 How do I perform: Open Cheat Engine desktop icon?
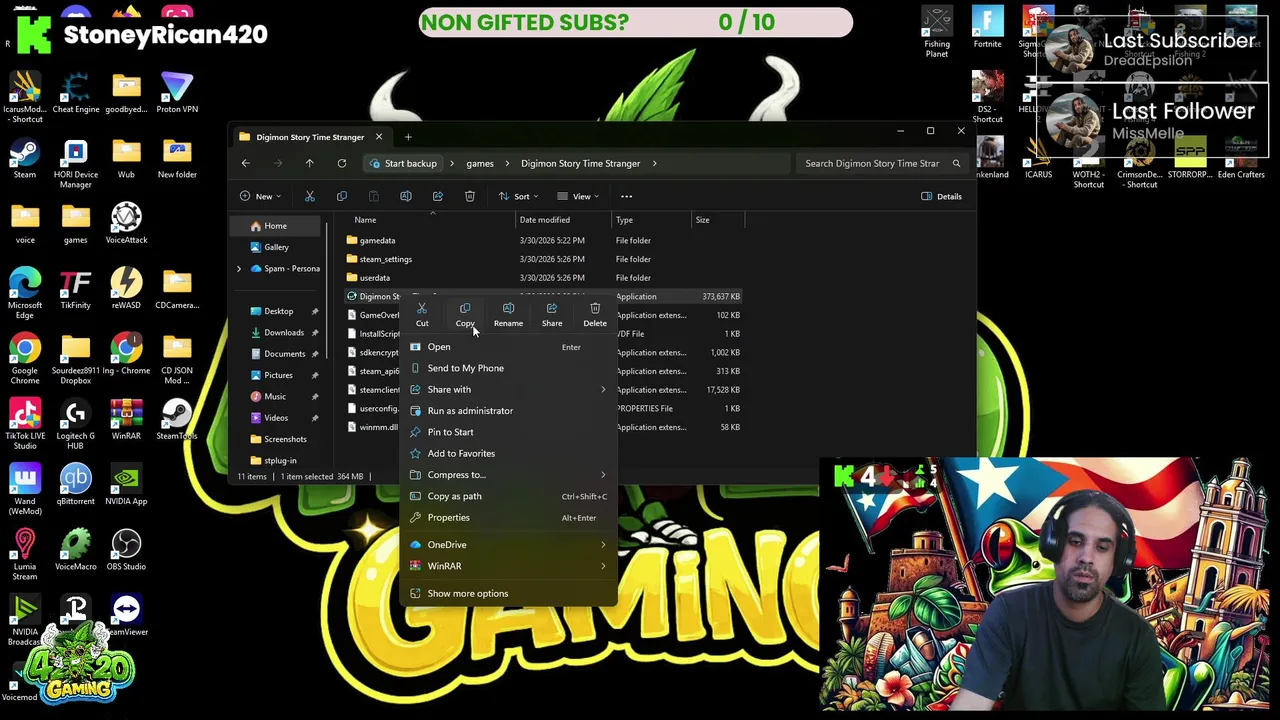(76, 94)
